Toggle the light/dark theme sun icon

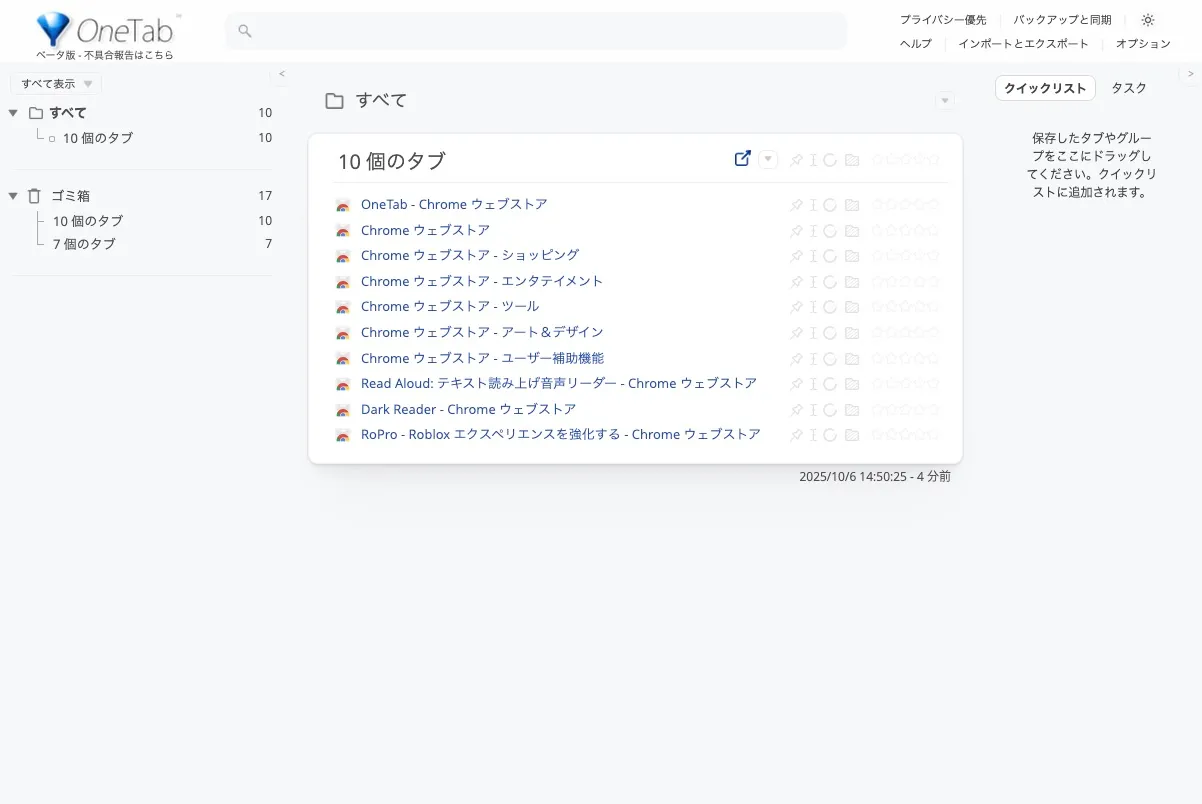[x=1148, y=20]
